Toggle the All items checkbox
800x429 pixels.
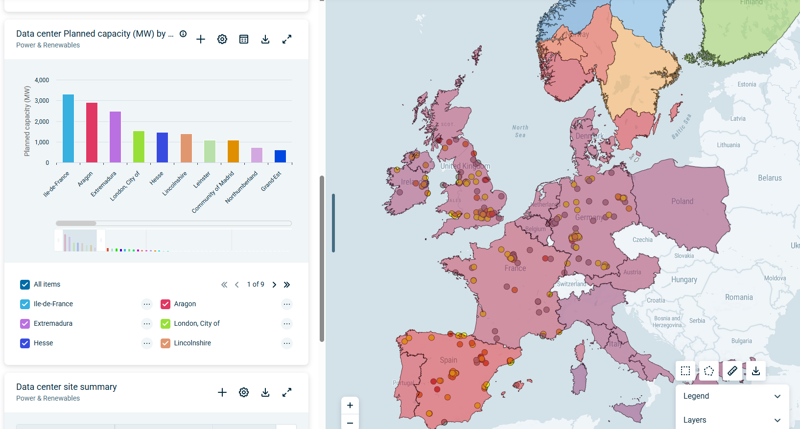pos(24,285)
